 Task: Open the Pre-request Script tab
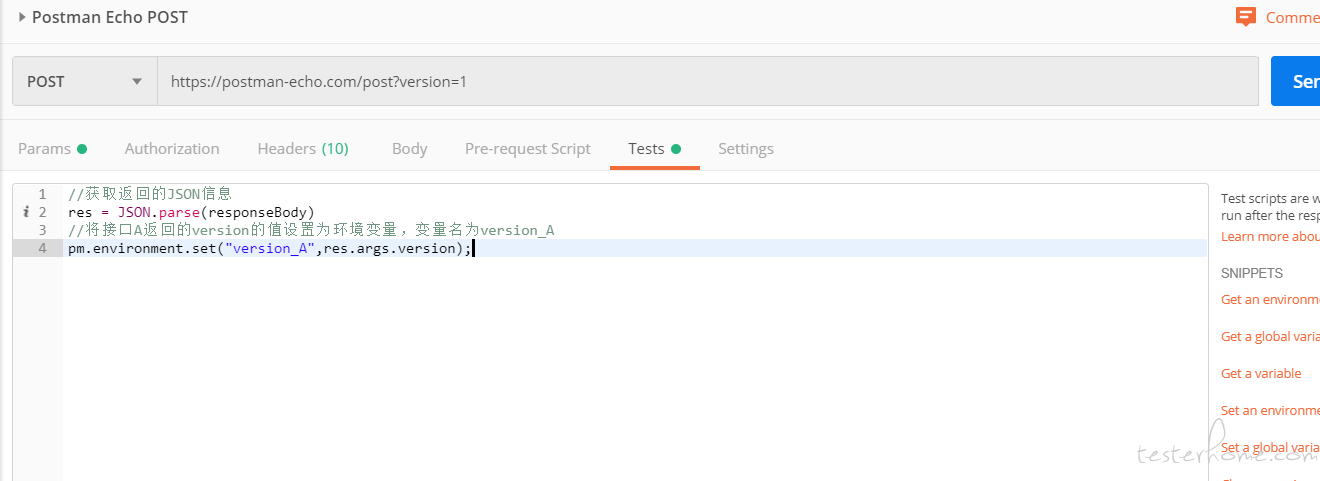(x=528, y=149)
